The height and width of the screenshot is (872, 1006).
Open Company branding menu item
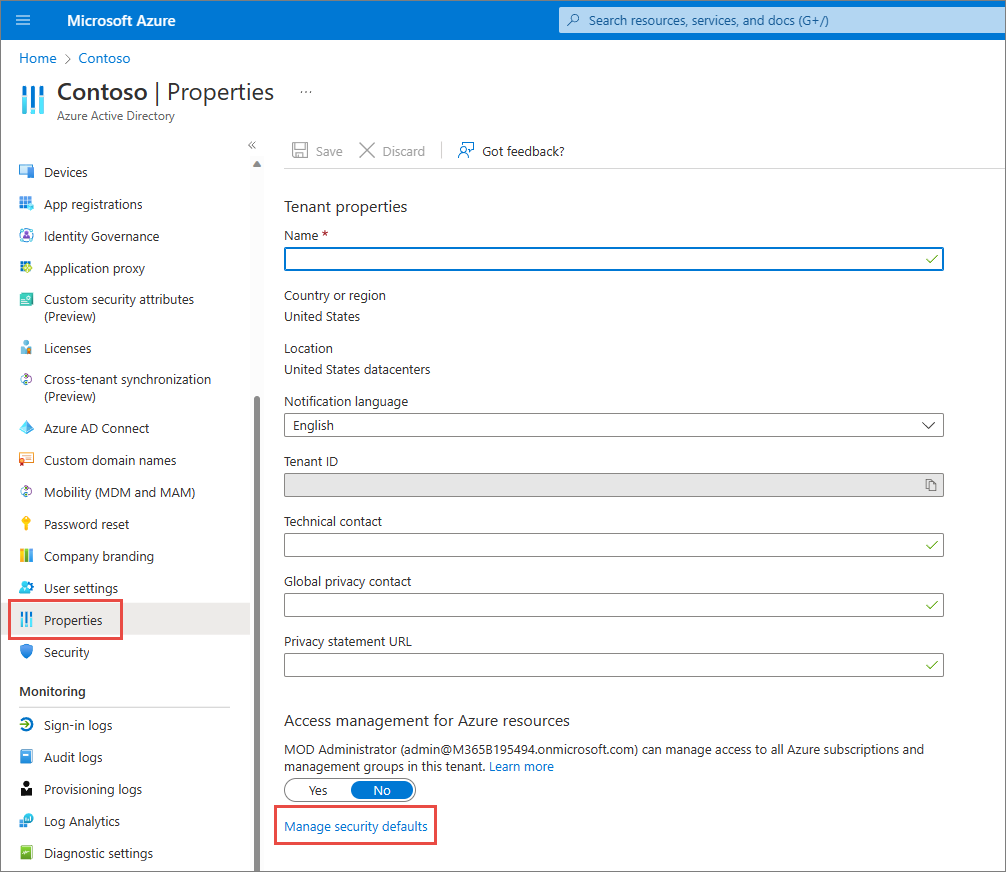click(99, 556)
